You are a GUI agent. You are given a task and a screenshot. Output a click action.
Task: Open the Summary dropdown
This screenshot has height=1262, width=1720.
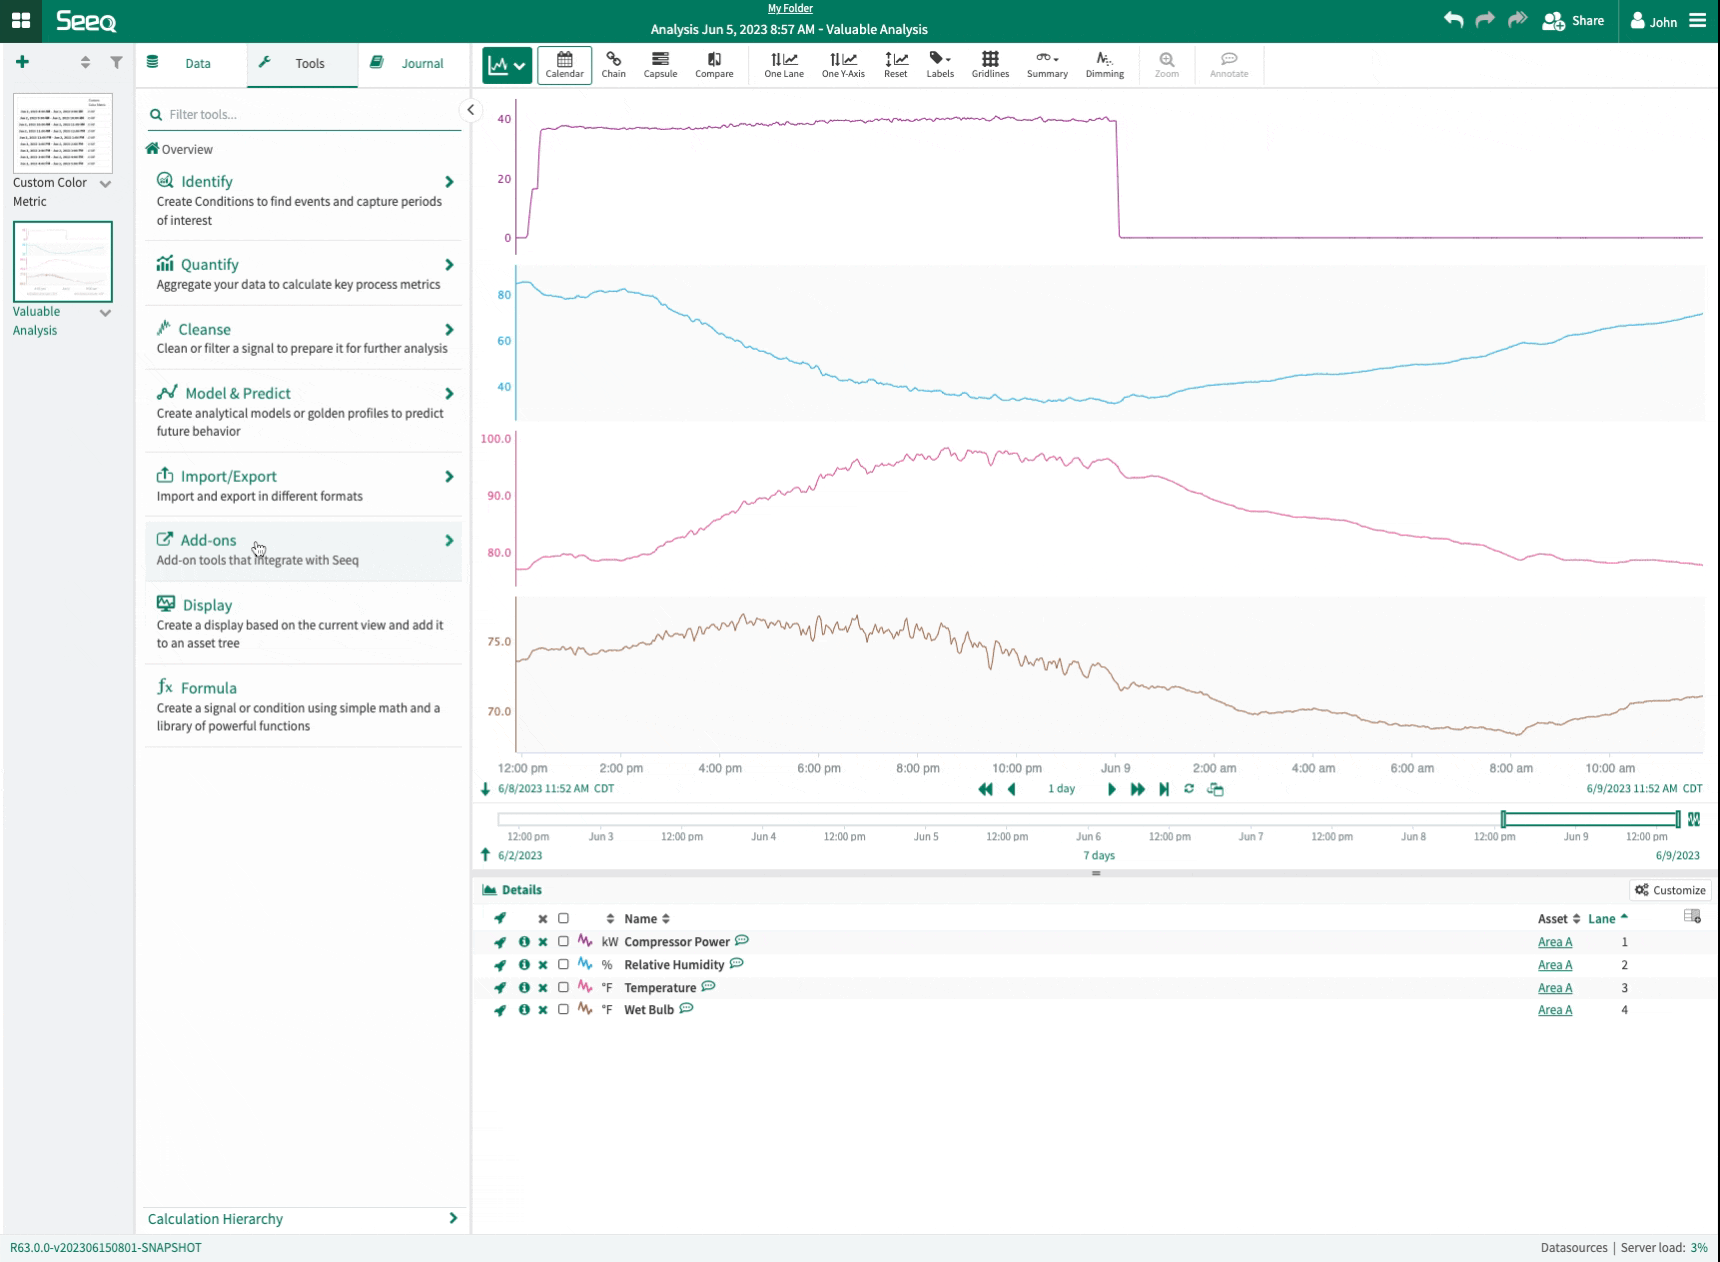(1047, 65)
